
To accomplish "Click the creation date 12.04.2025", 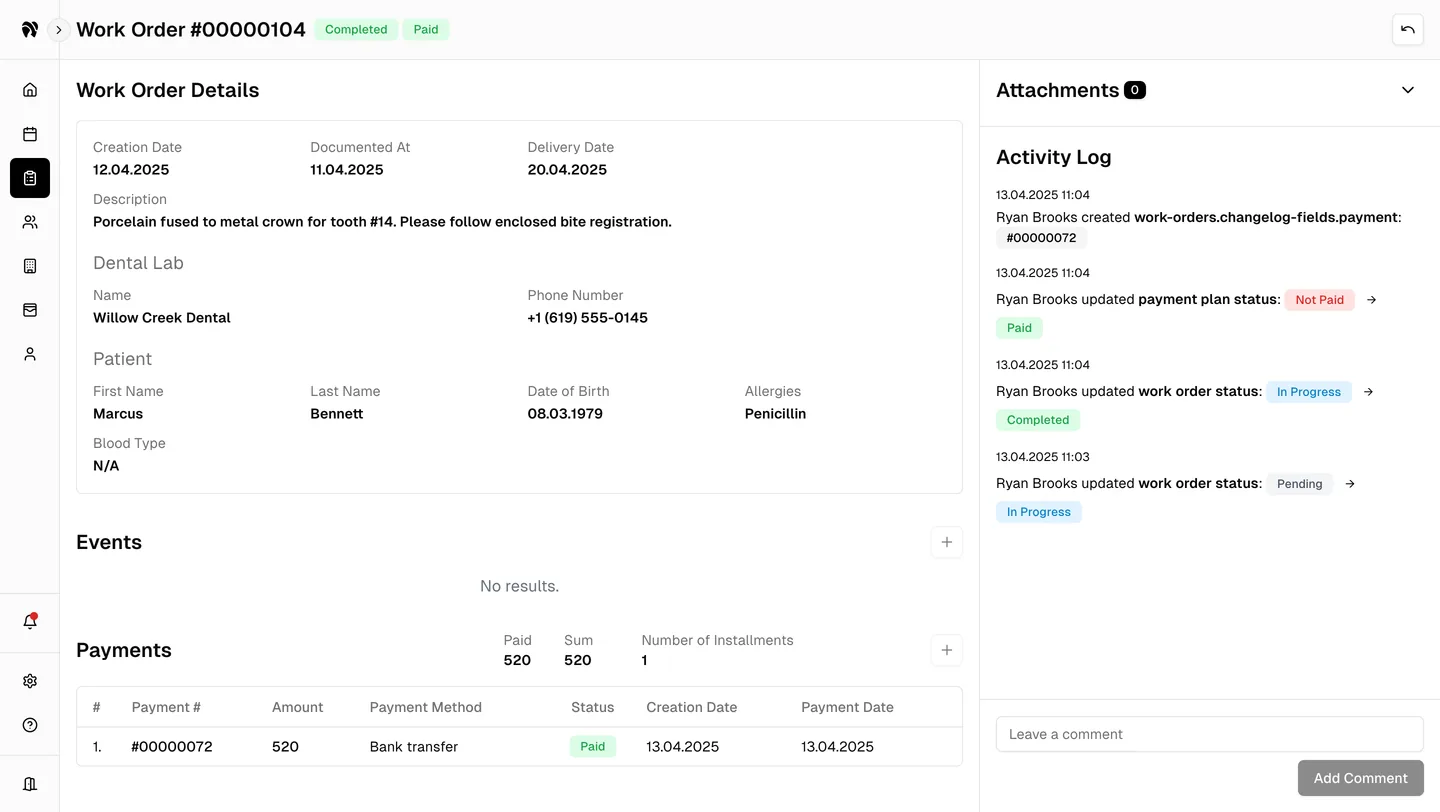I will pyautogui.click(x=131, y=170).
